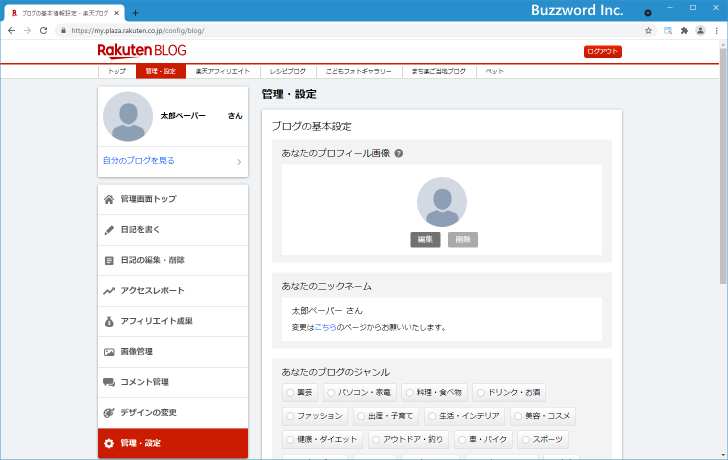The height and width of the screenshot is (460, 728).
Task: Select the 園芸 genre radio button
Action: (290, 393)
